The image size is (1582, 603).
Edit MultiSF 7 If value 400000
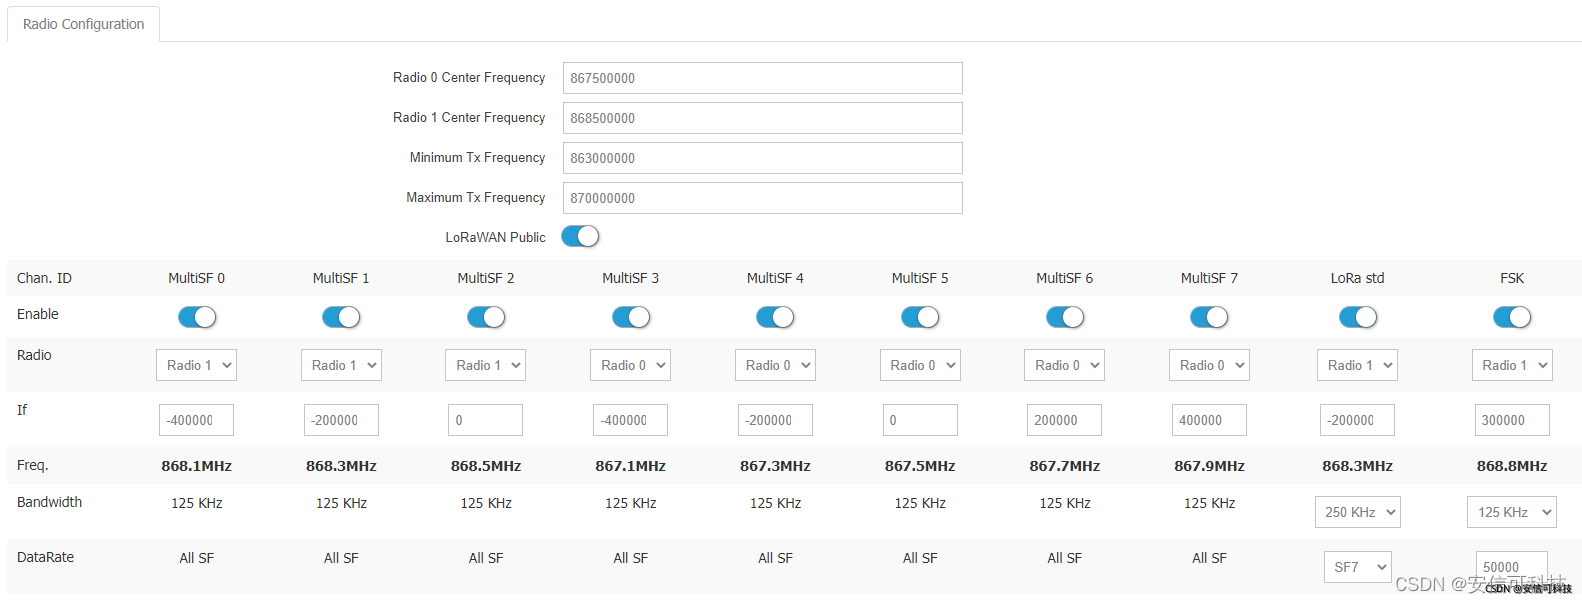[1209, 420]
